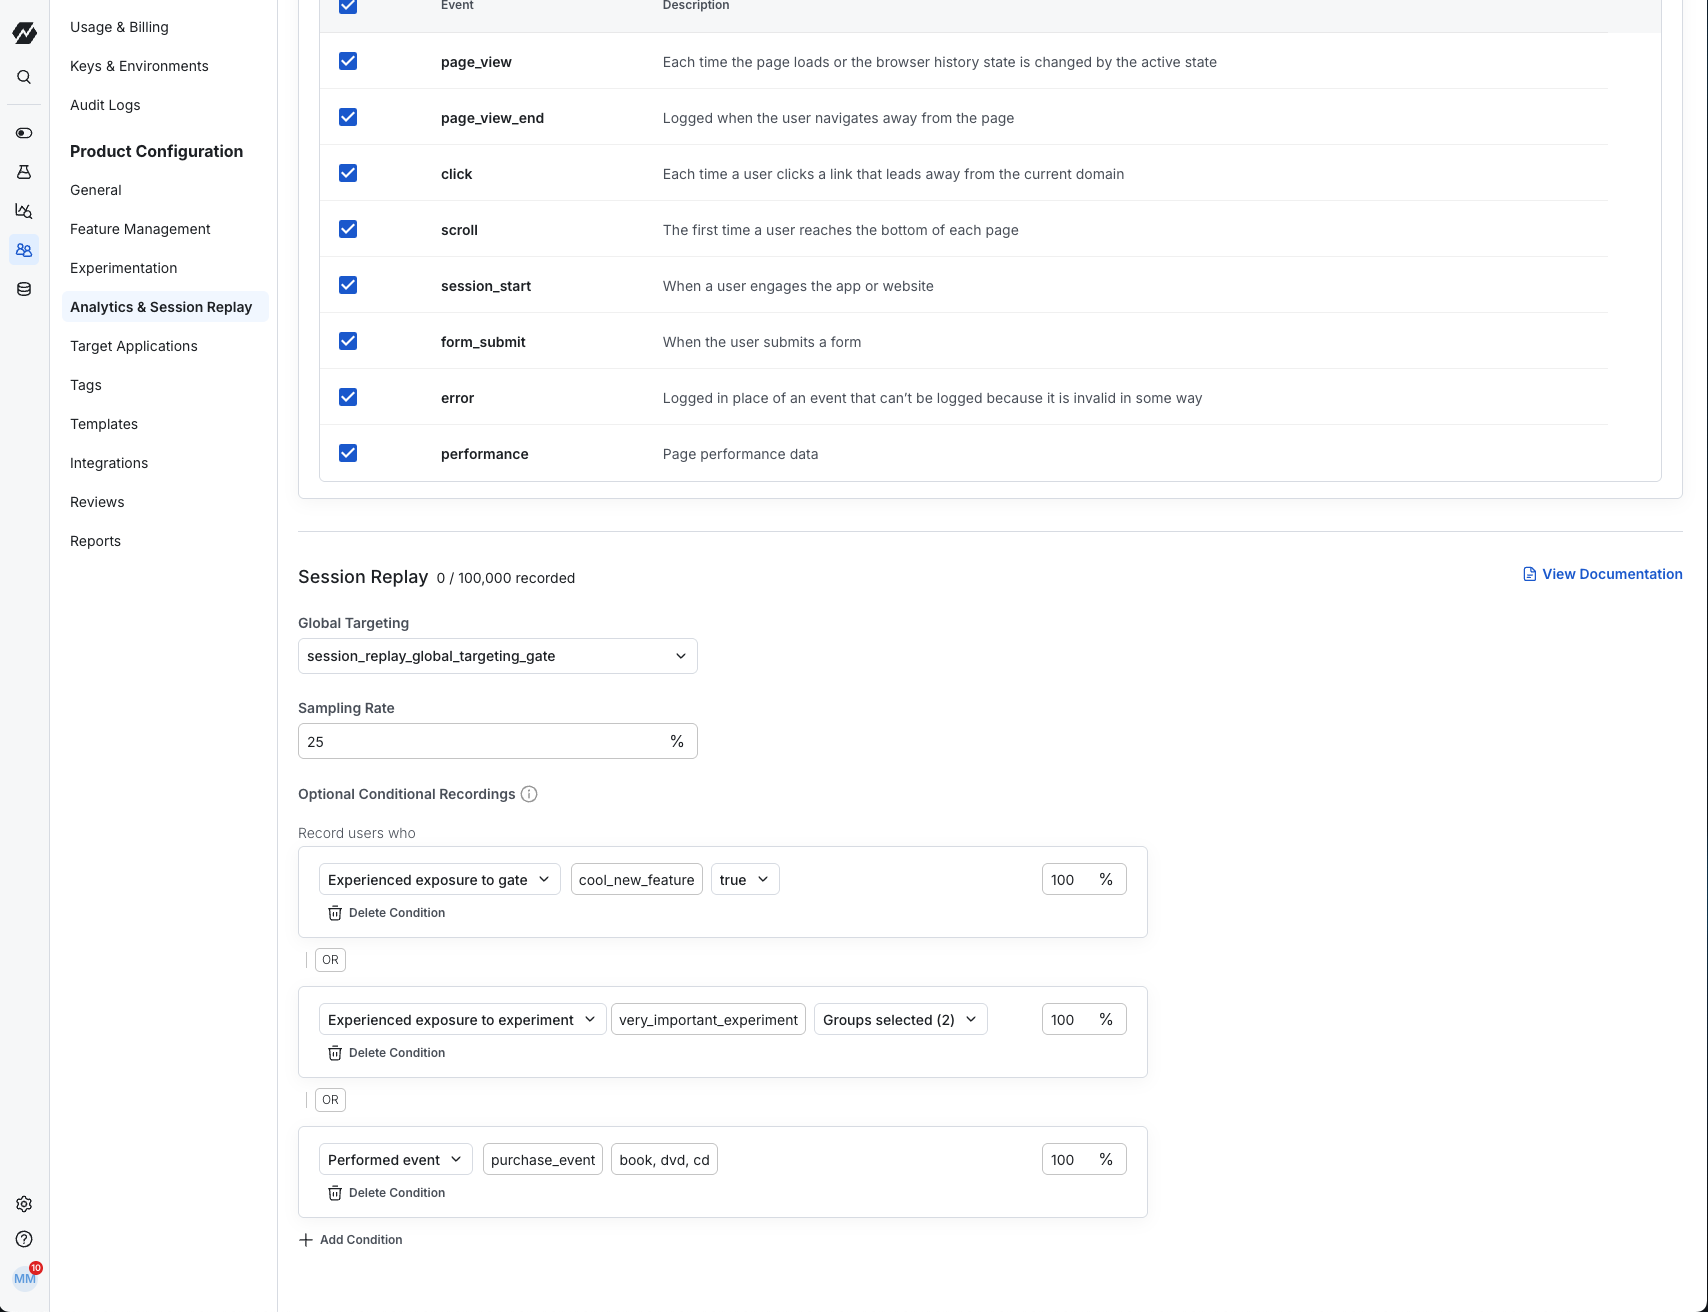Open search from the left sidebar
Viewport: 1708px width, 1312px height.
[24, 76]
